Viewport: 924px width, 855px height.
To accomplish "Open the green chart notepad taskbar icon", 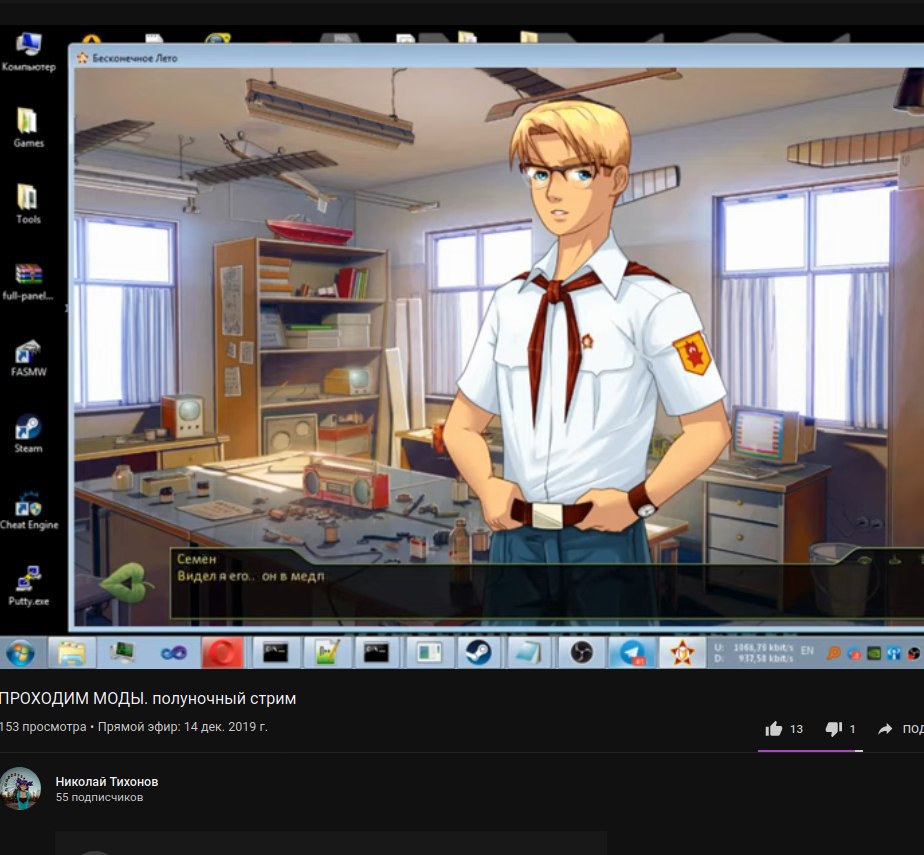I will [326, 652].
